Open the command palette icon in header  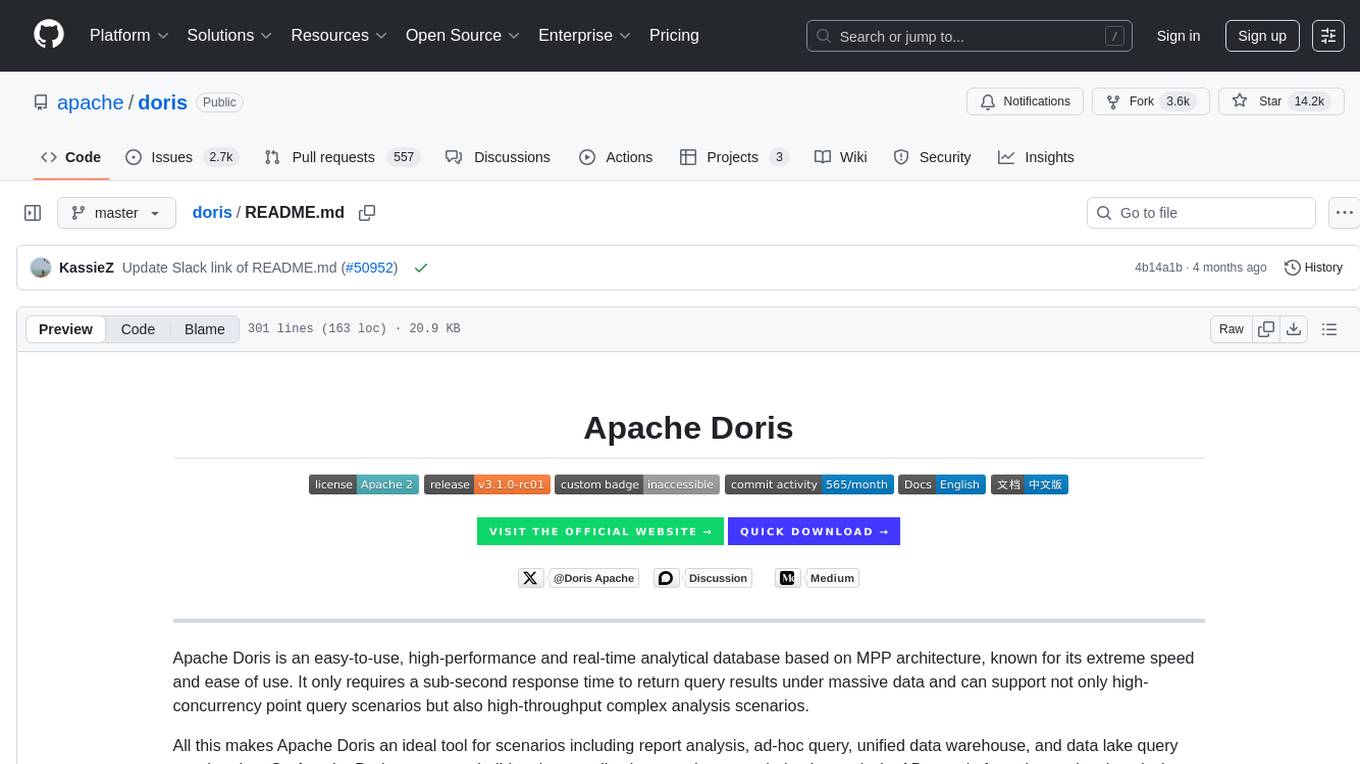[1328, 35]
